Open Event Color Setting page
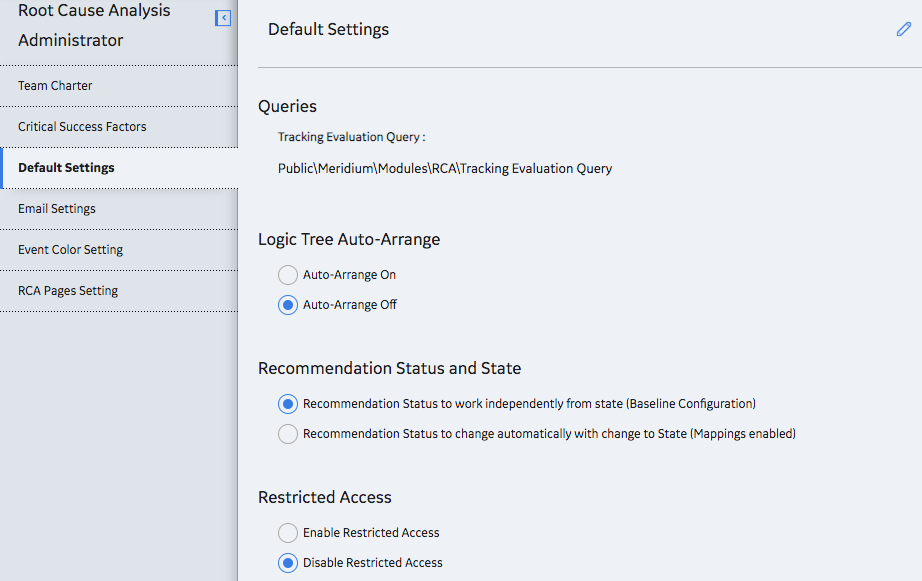Screen dimensions: 922x581 pos(119,250)
